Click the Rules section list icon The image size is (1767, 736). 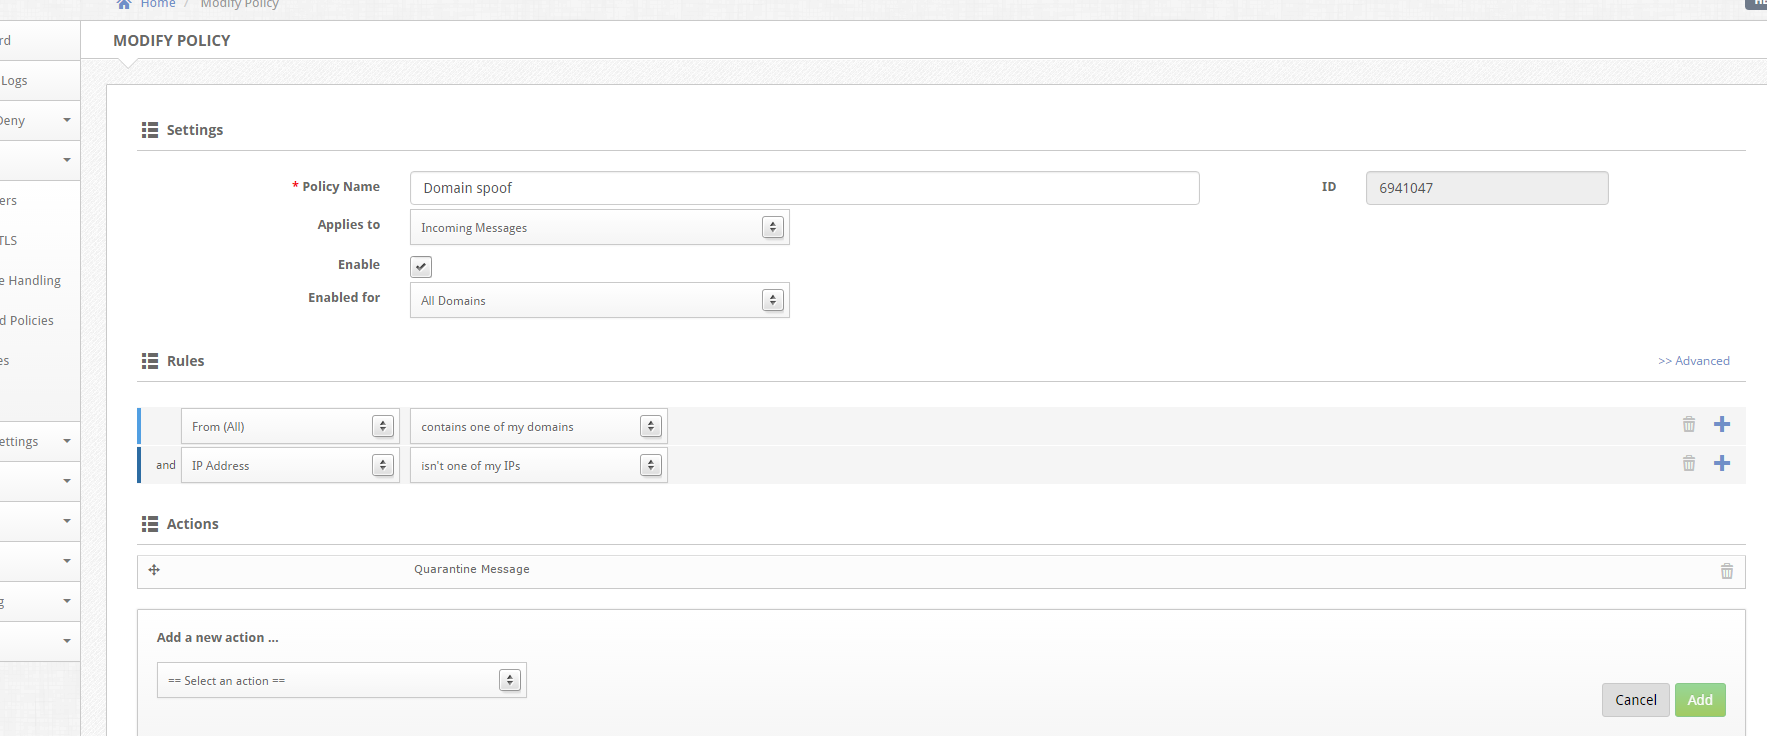click(150, 361)
